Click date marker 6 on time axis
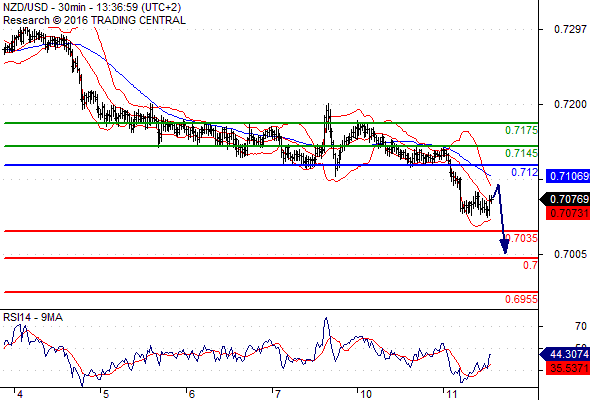 click(x=192, y=394)
